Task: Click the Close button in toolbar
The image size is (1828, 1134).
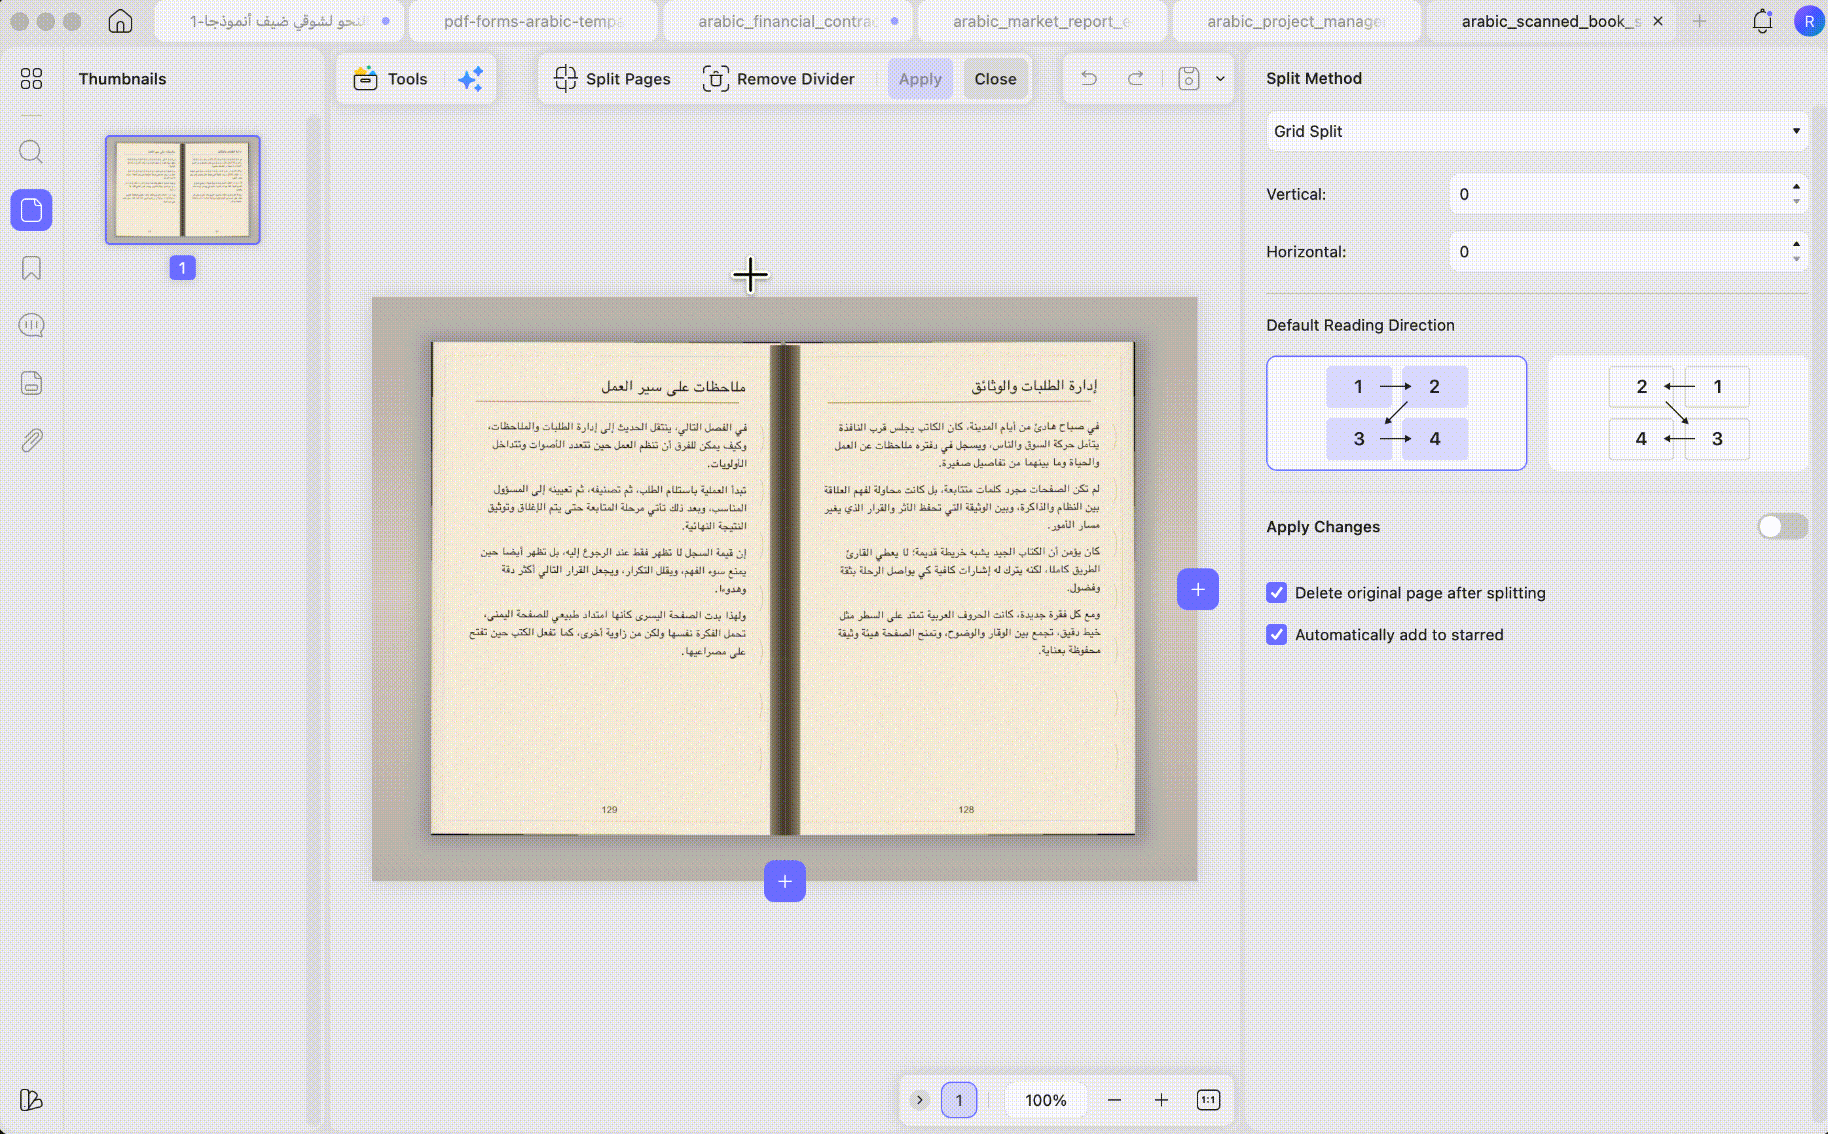Action: pos(995,79)
